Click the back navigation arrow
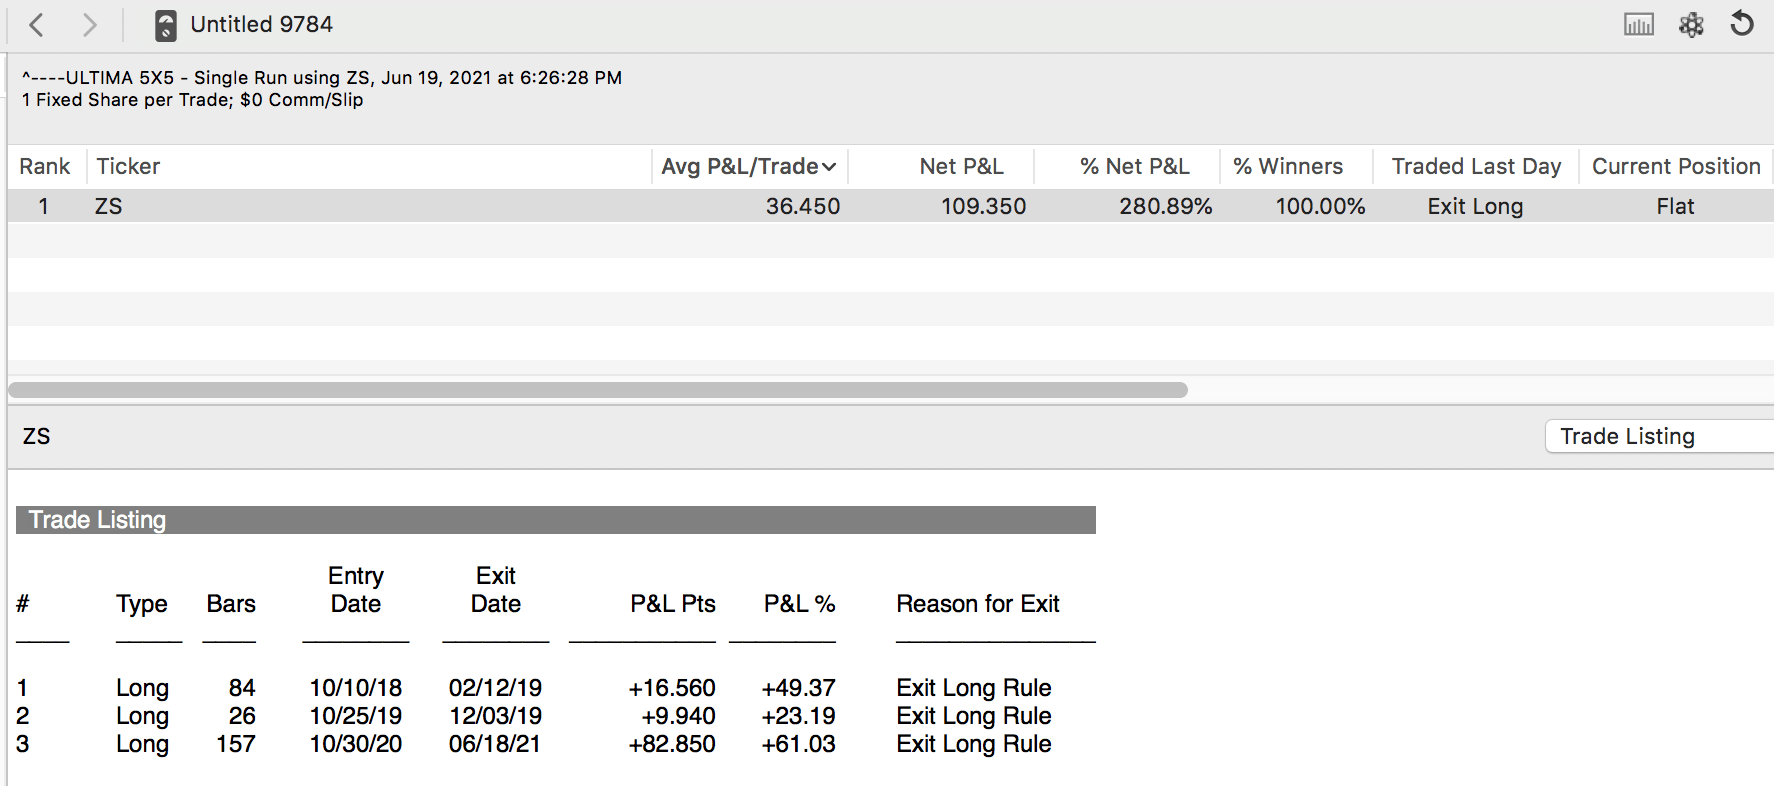This screenshot has width=1774, height=786. point(37,25)
